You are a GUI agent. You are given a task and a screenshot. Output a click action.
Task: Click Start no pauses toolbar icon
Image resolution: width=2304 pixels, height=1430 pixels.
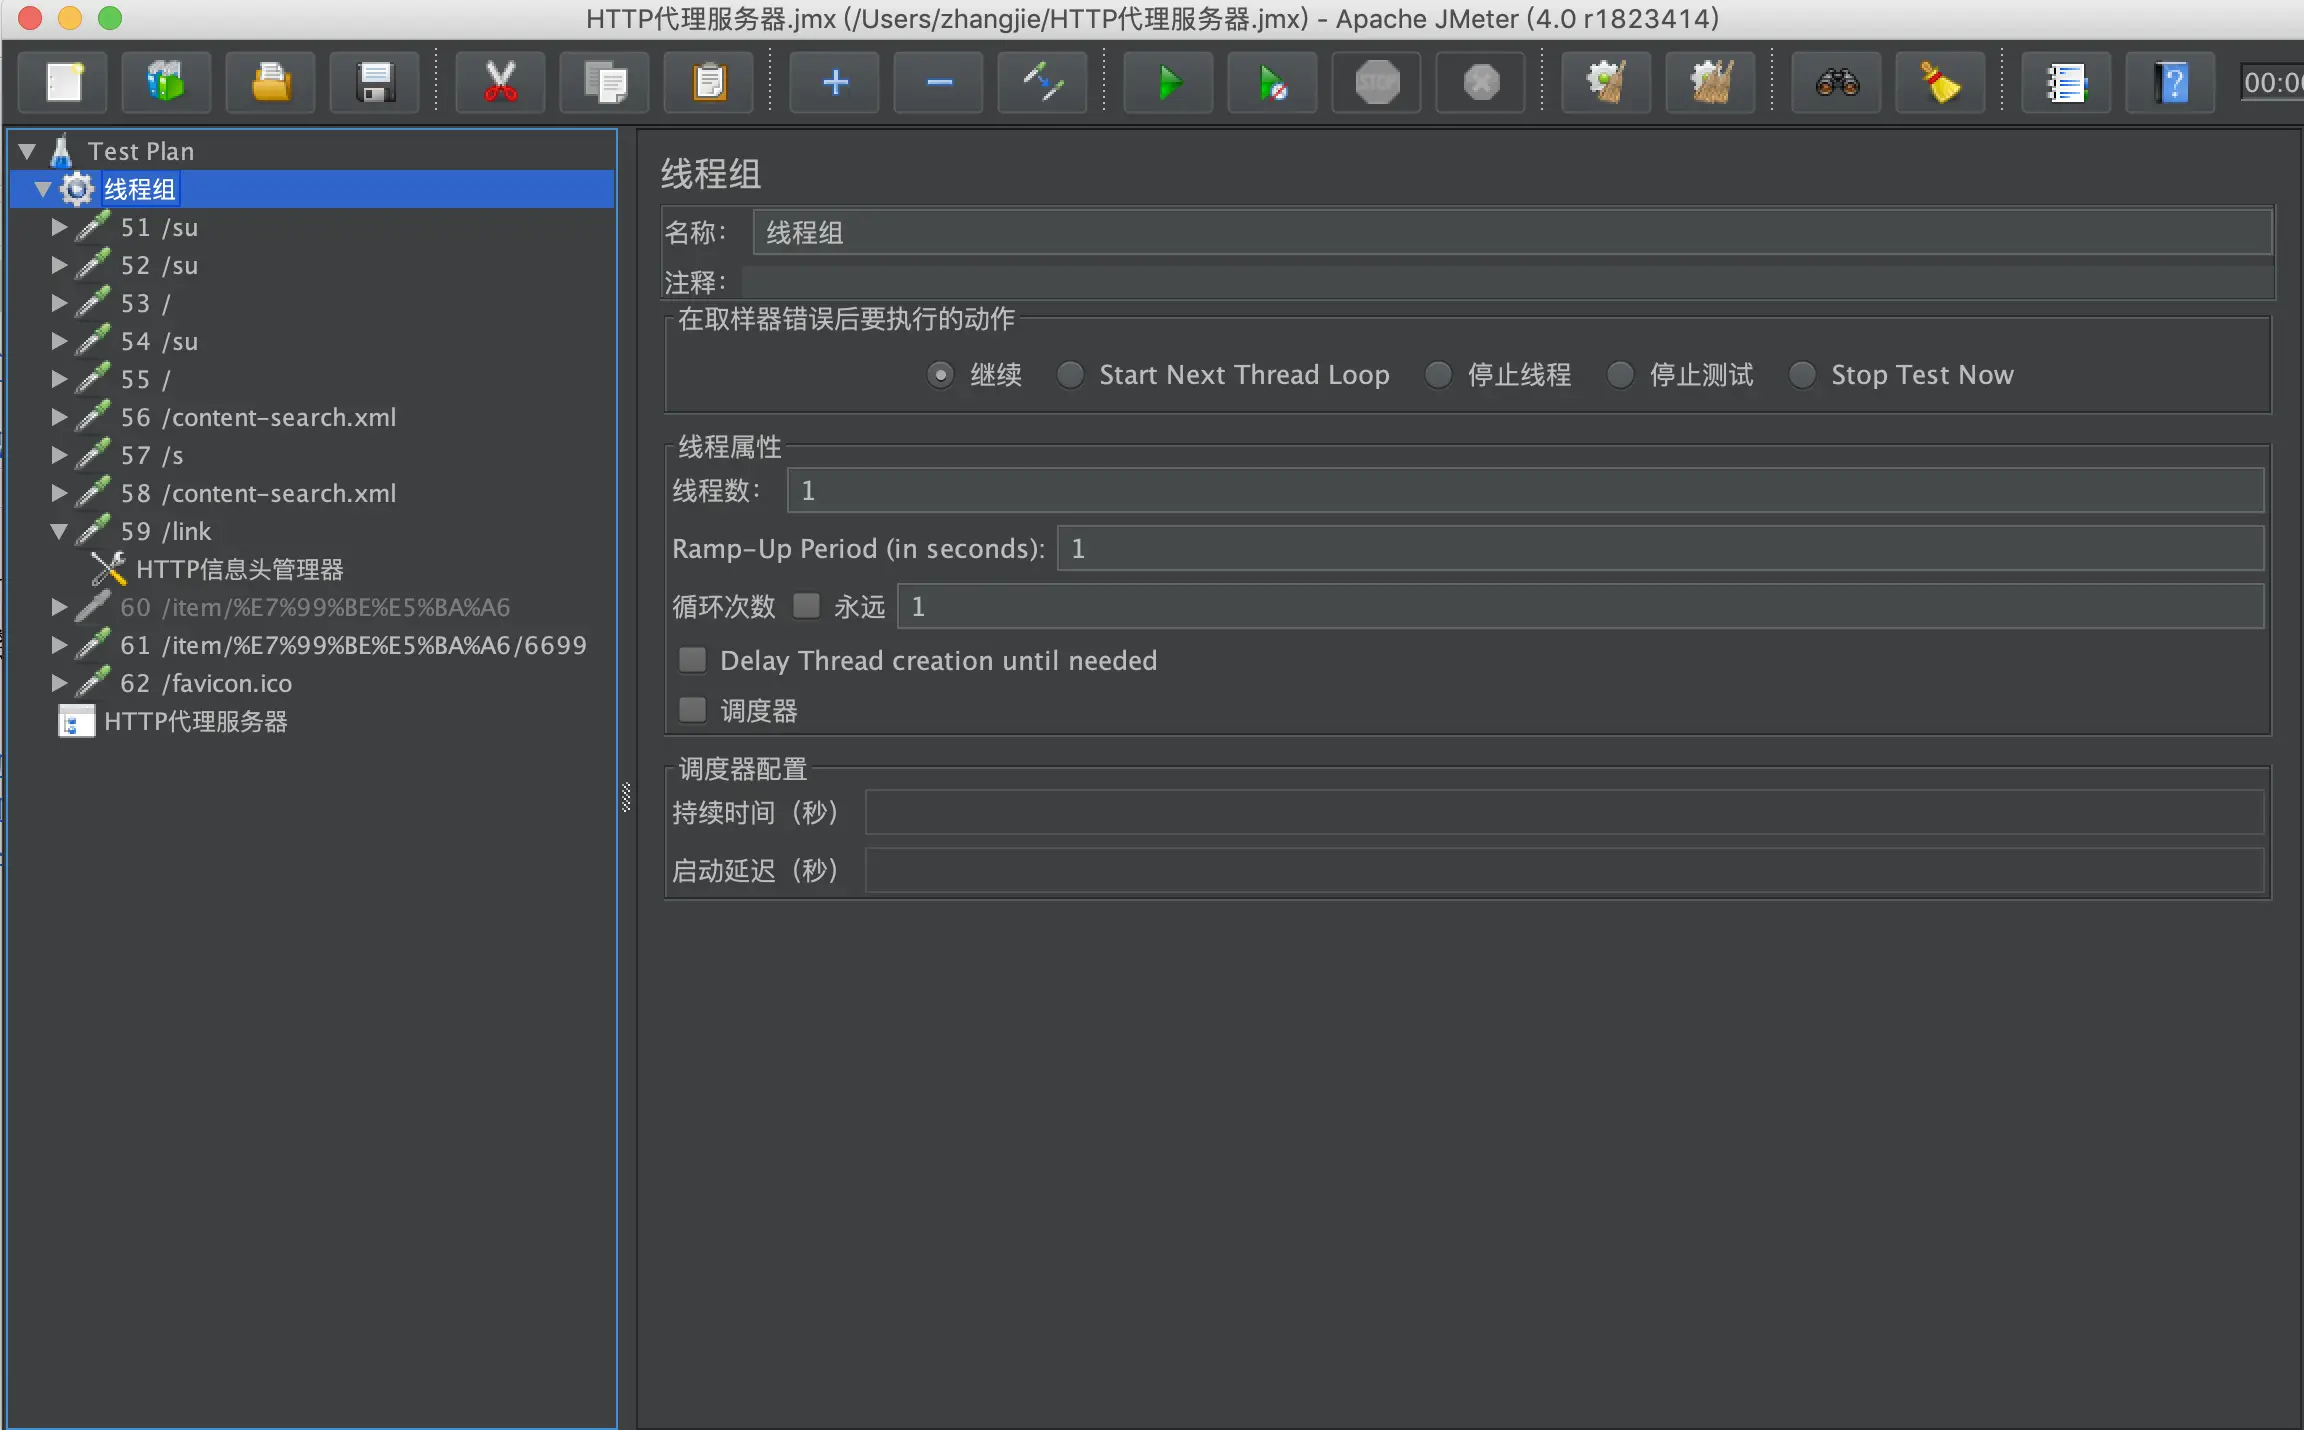tap(1271, 83)
